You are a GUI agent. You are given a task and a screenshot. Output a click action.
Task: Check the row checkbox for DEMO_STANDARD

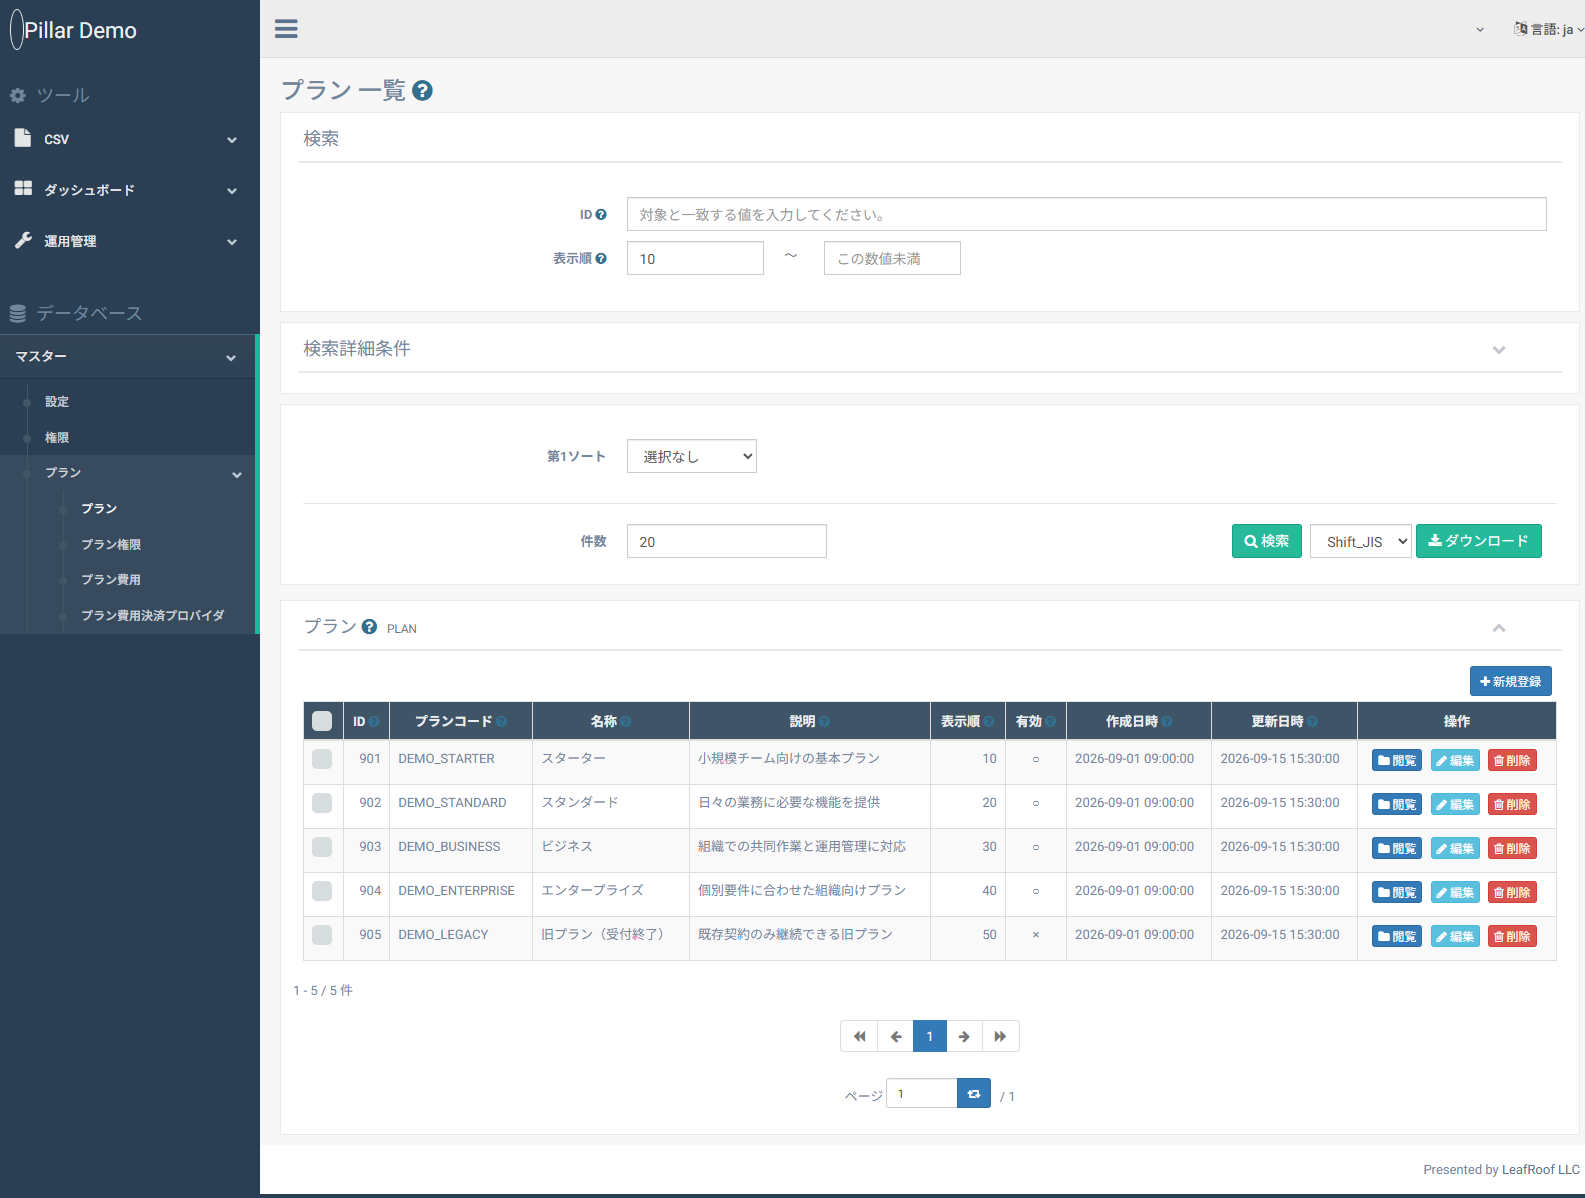coord(322,803)
